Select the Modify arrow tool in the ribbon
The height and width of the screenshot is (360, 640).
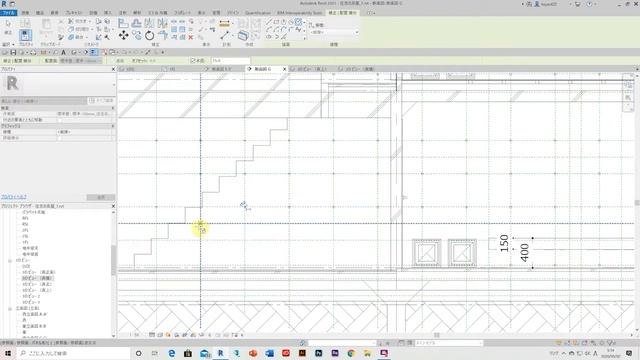[x=8, y=25]
